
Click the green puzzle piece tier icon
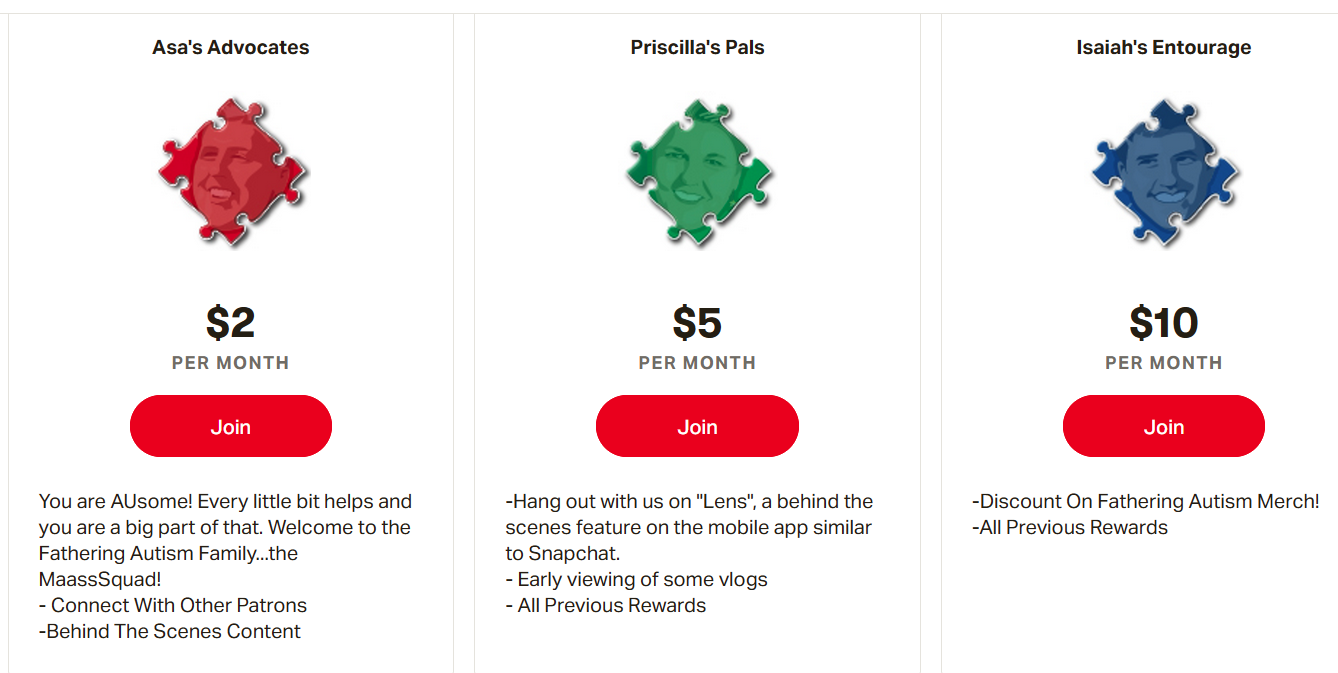coord(699,172)
